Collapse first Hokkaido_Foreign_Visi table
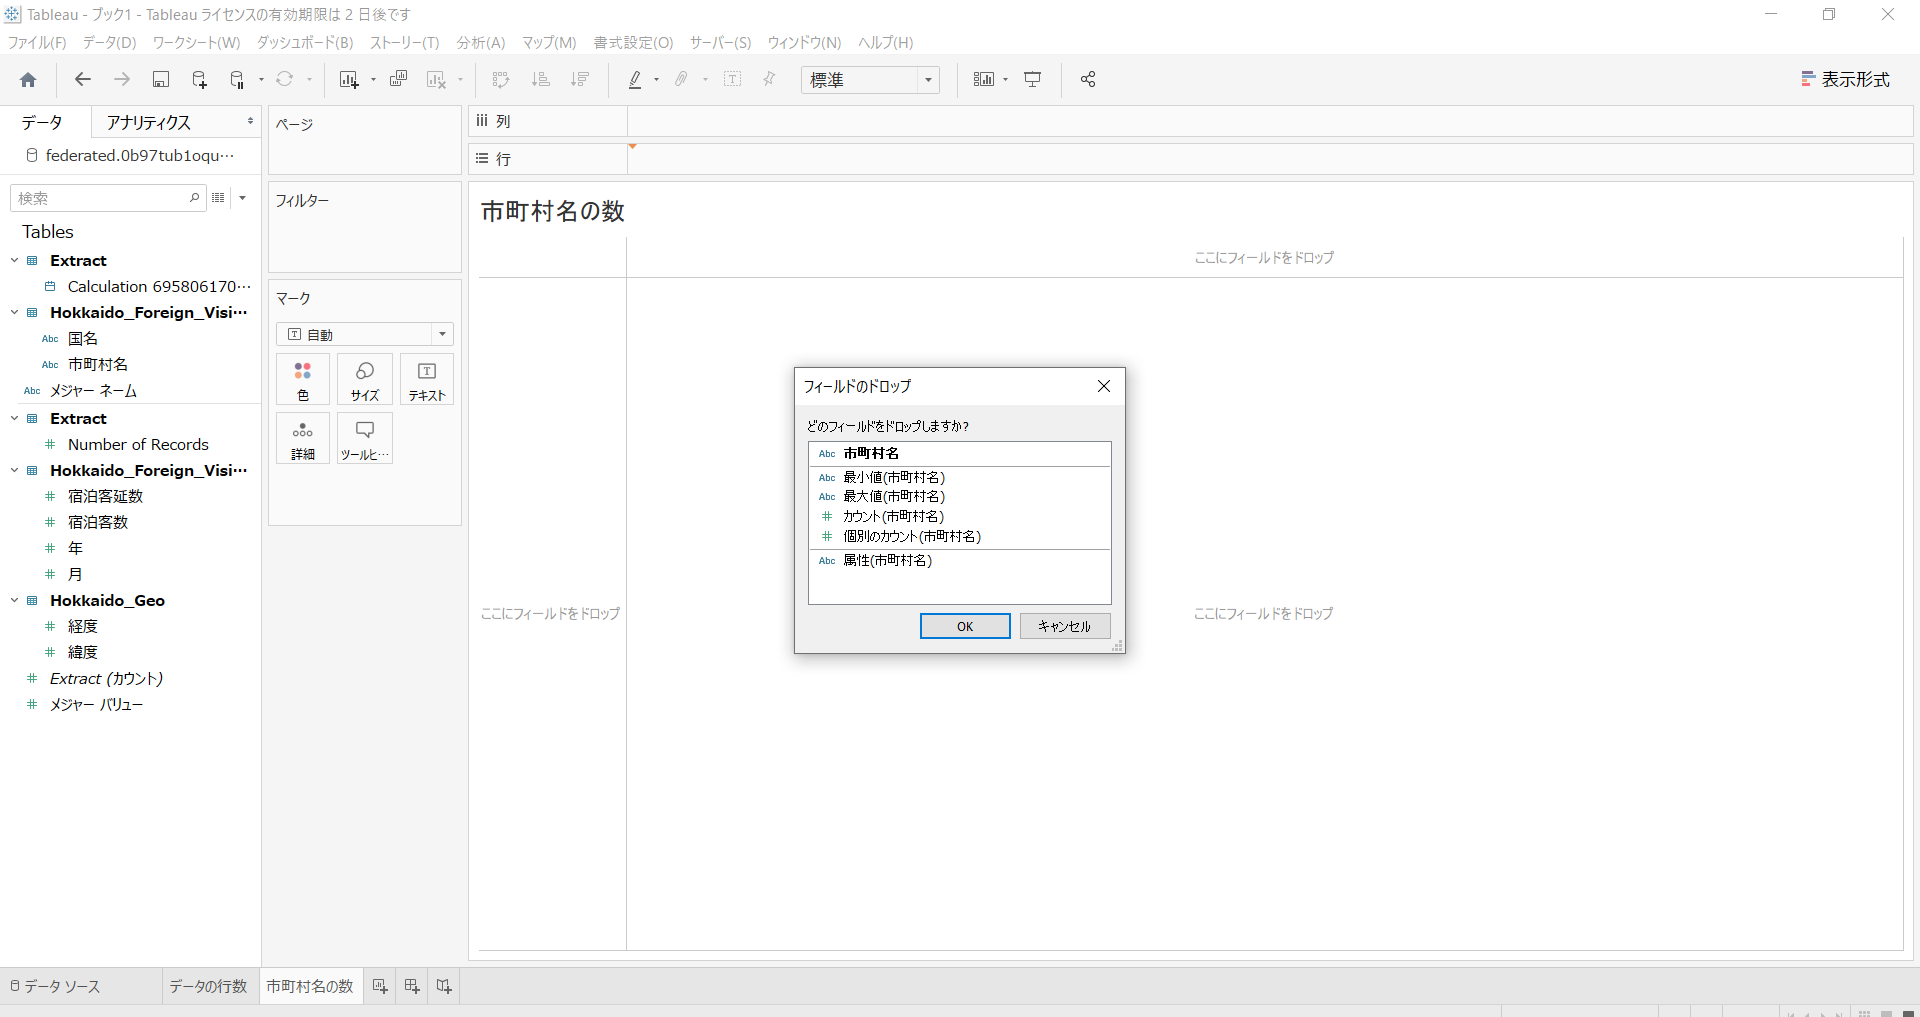This screenshot has height=1017, width=1920. 15,312
